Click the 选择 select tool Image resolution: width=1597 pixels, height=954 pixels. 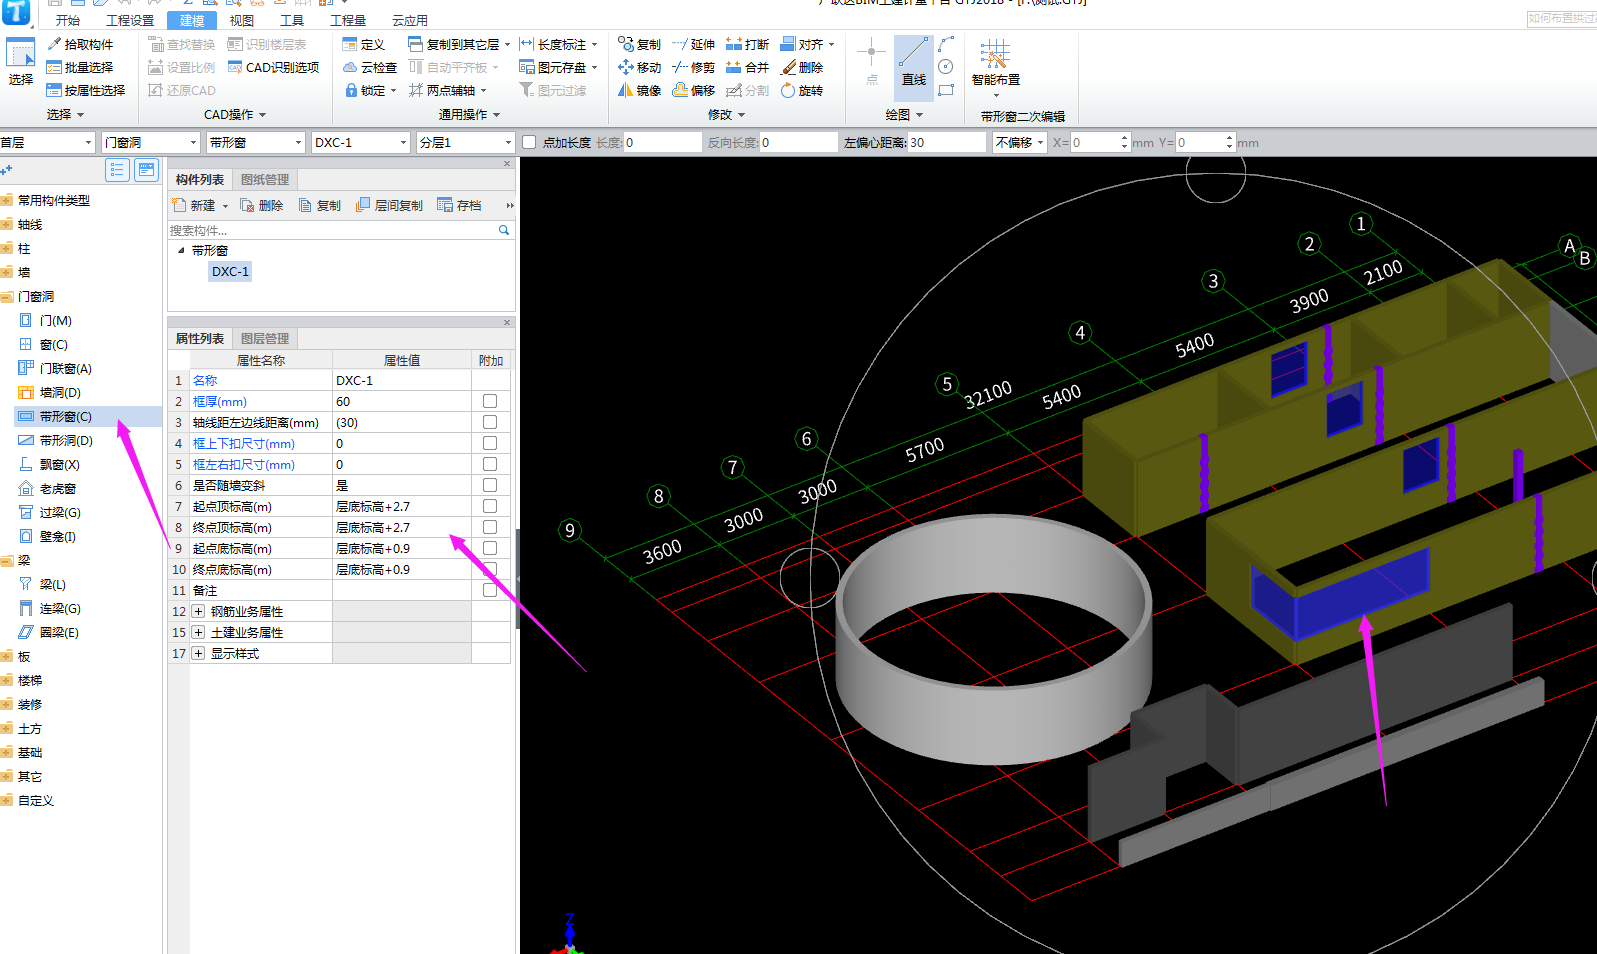pyautogui.click(x=20, y=63)
